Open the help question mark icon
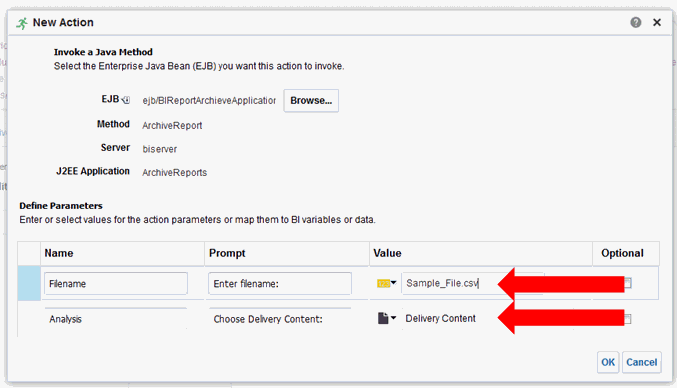Screen dimensions: 677x388 pos(636,22)
